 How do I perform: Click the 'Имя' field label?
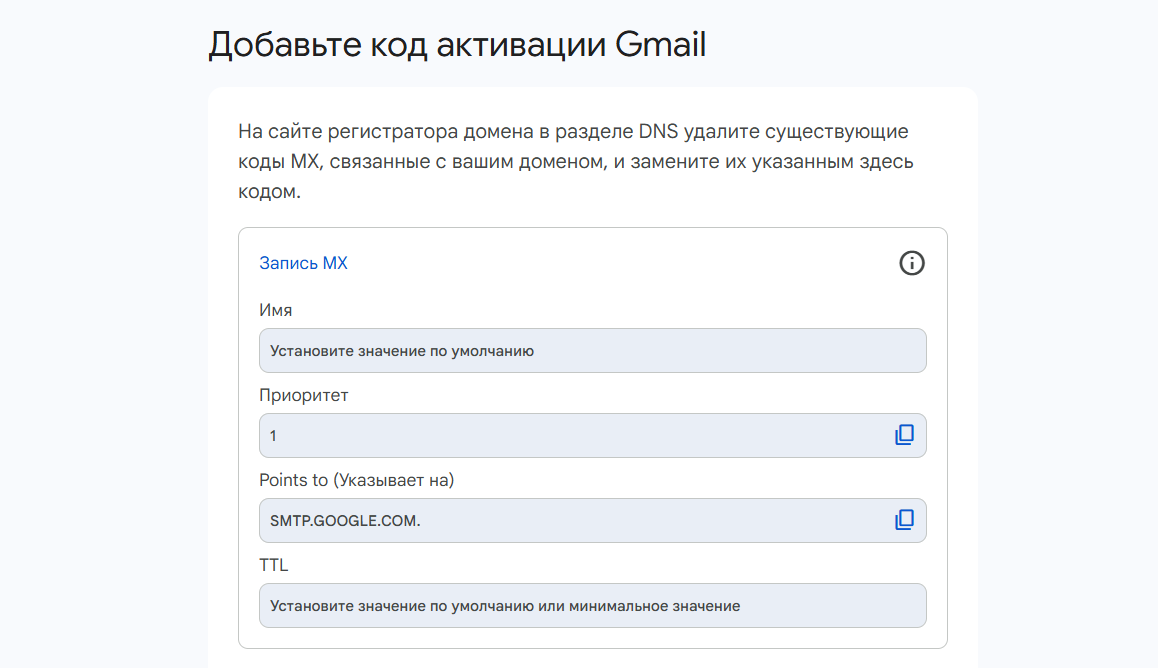tap(275, 310)
